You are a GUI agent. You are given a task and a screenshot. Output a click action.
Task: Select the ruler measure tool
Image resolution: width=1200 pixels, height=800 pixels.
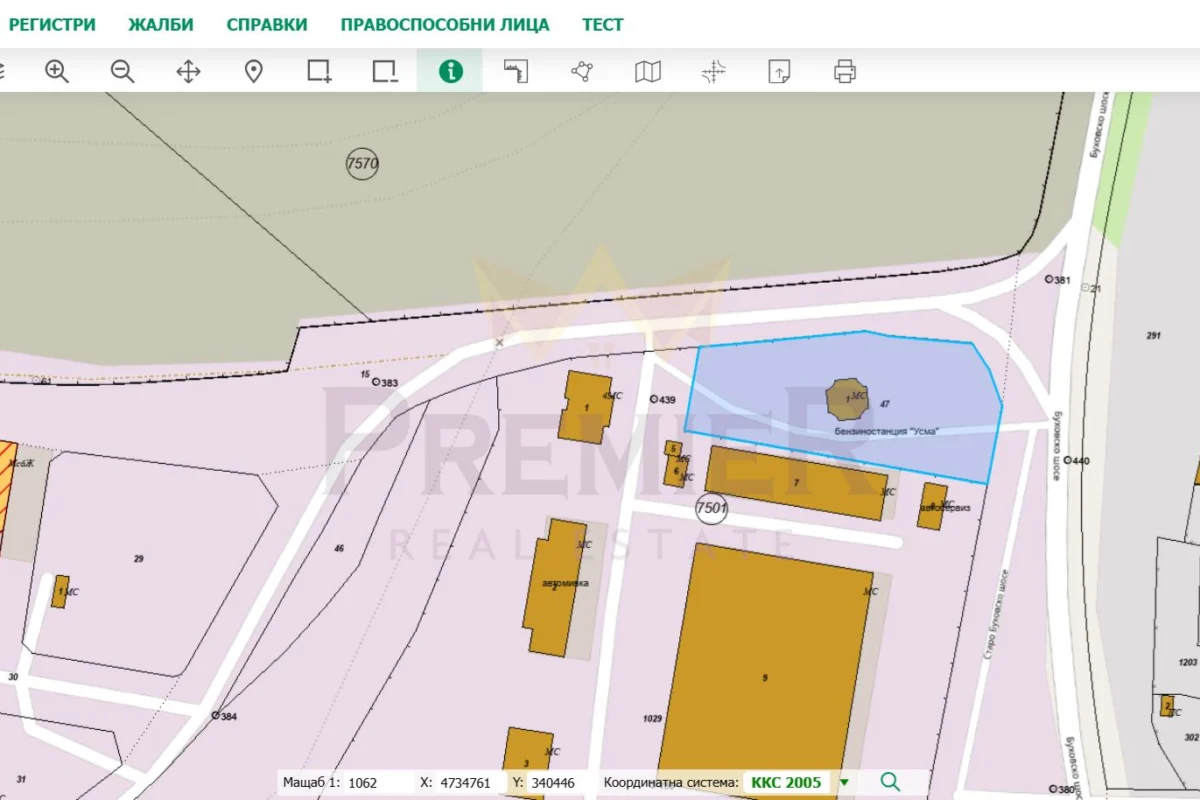(516, 71)
